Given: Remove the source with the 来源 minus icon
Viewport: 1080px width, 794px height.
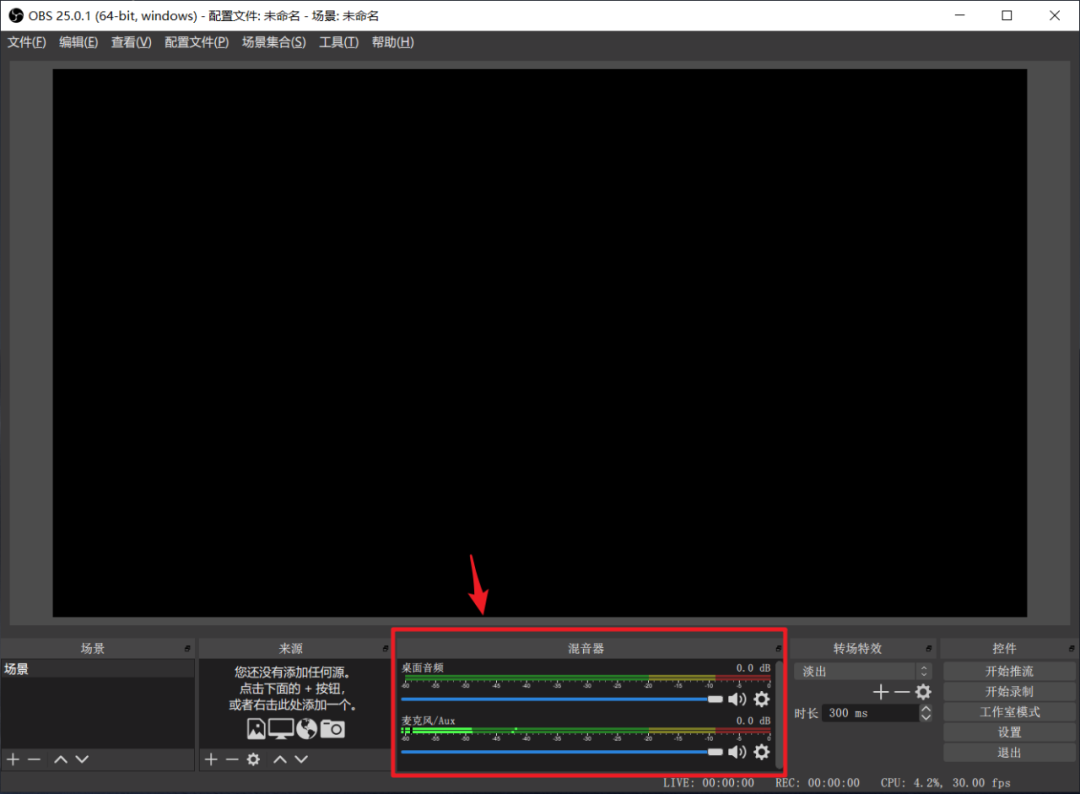Looking at the screenshot, I should pos(232,759).
